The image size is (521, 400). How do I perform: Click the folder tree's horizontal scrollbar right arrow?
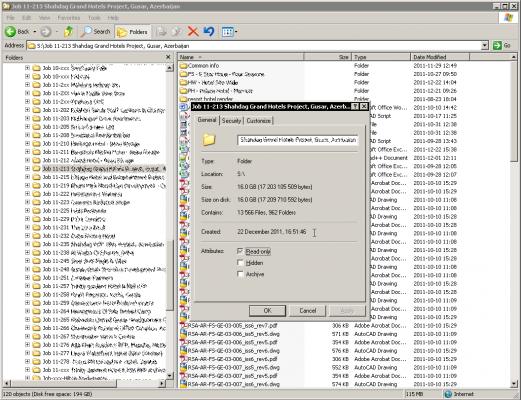tap(162, 383)
